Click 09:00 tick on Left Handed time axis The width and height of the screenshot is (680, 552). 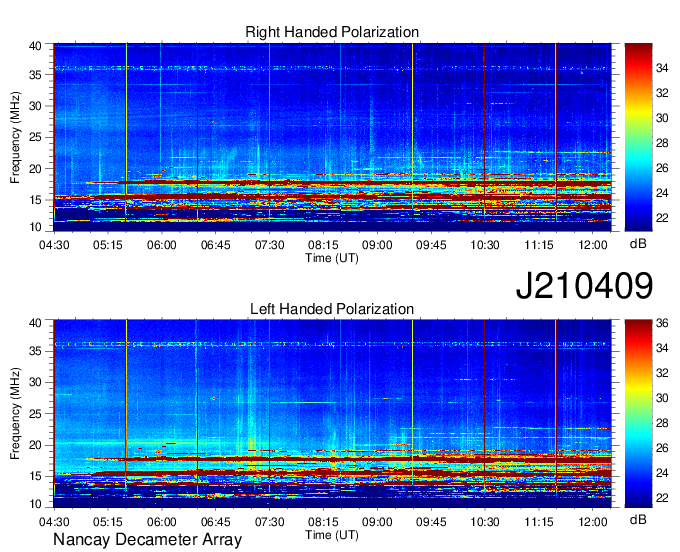coord(377,522)
